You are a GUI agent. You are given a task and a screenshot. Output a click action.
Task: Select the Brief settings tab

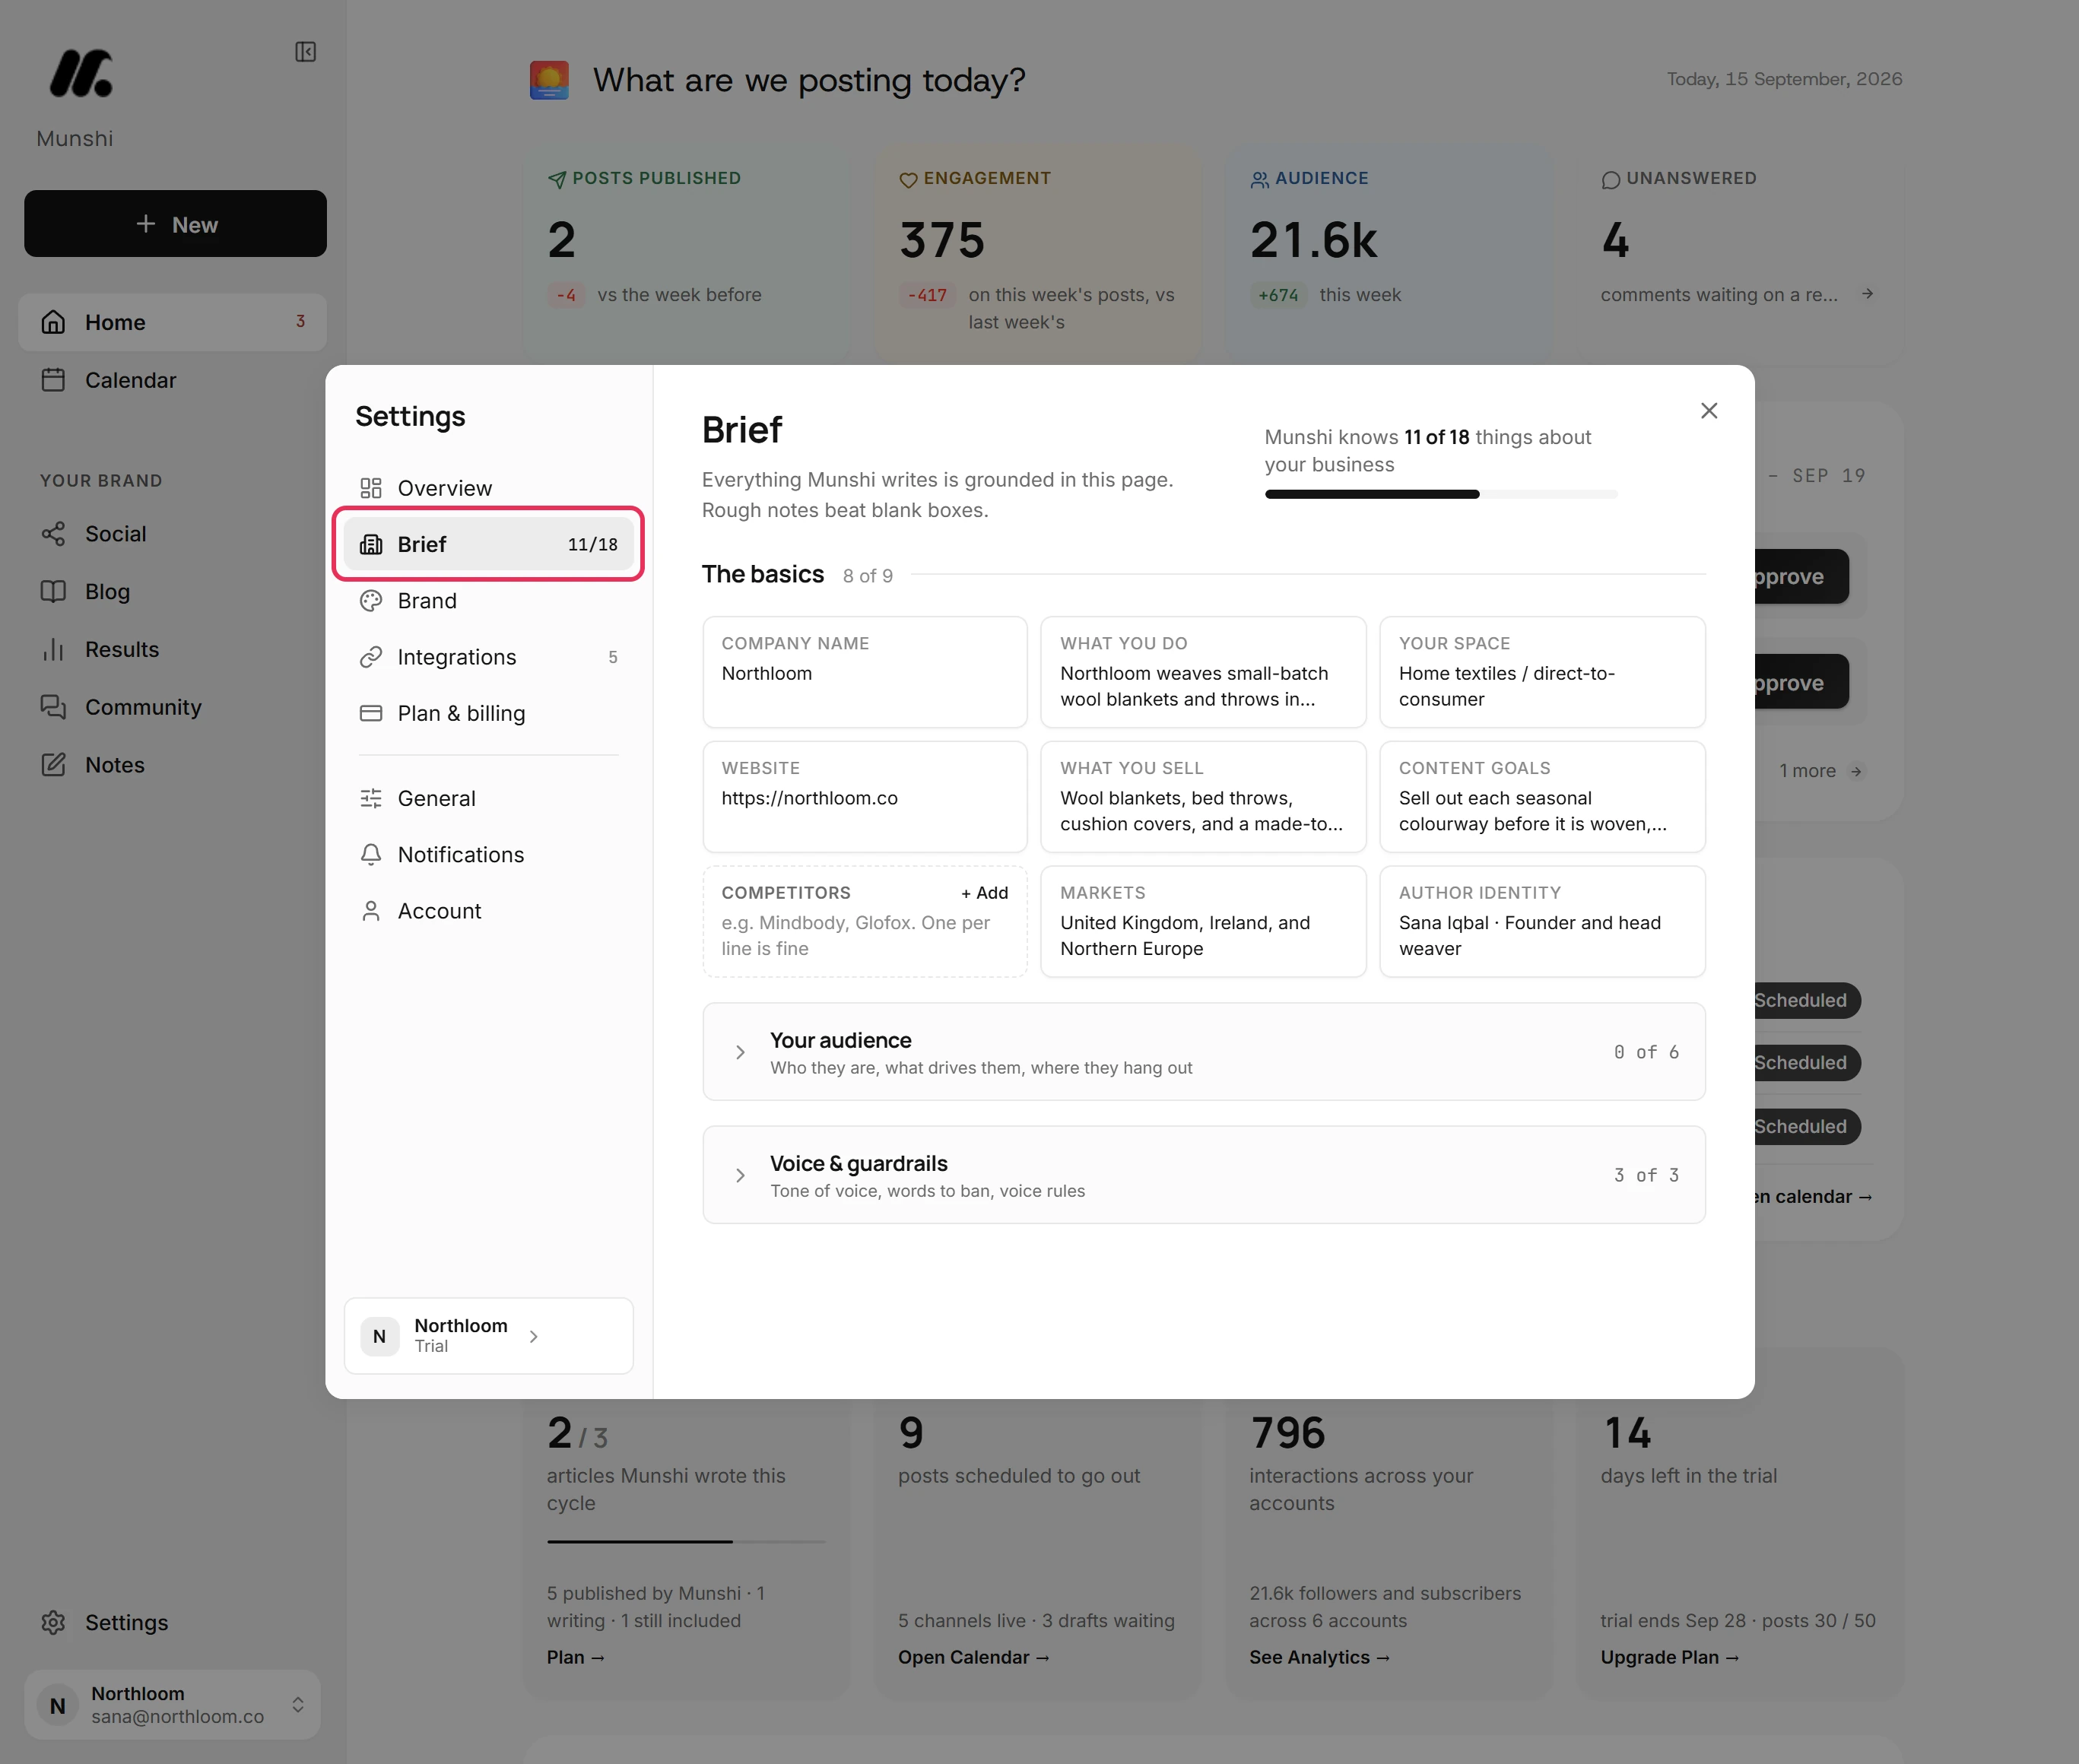tap(488, 544)
